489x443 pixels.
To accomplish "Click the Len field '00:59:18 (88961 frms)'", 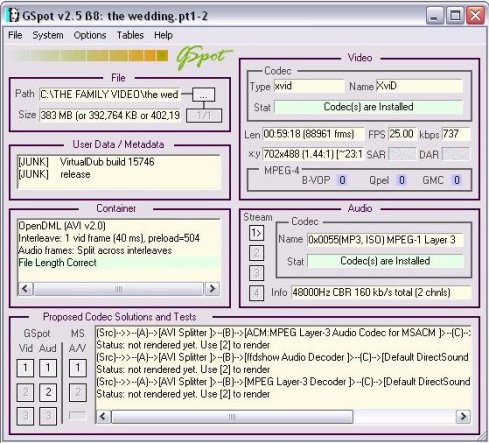I will 313,134.
